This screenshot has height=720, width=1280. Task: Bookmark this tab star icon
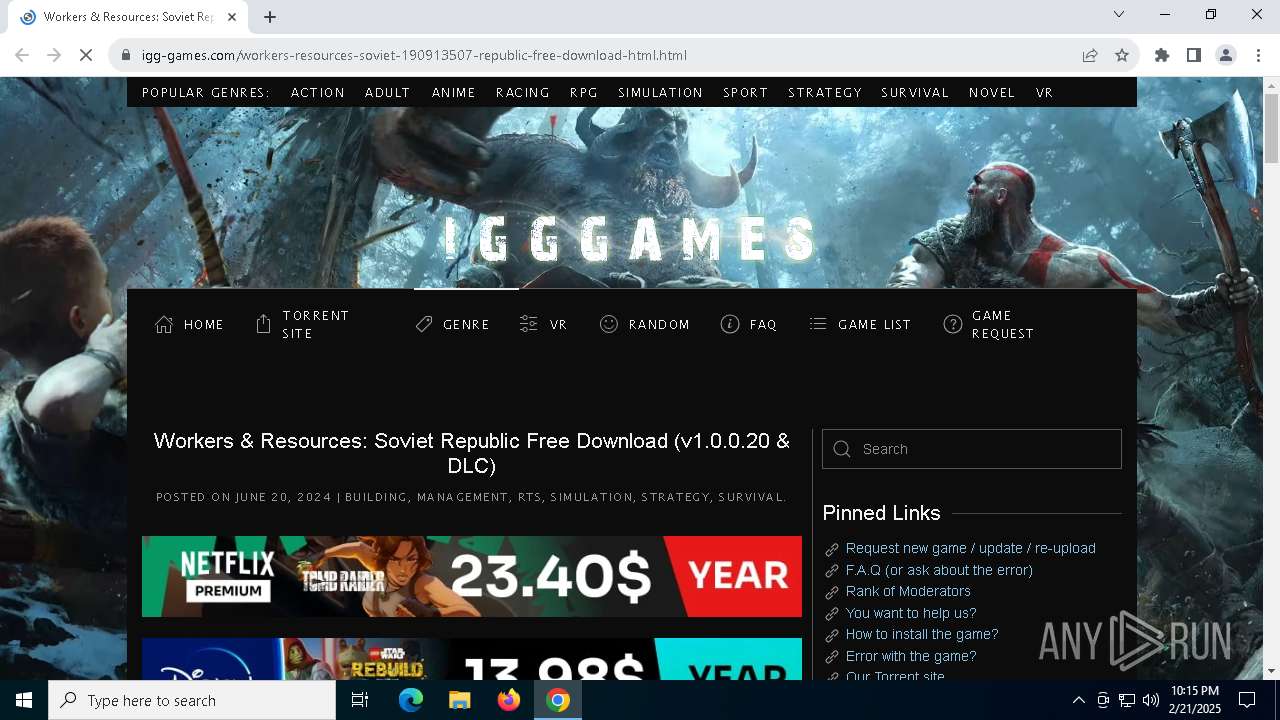pos(1122,55)
